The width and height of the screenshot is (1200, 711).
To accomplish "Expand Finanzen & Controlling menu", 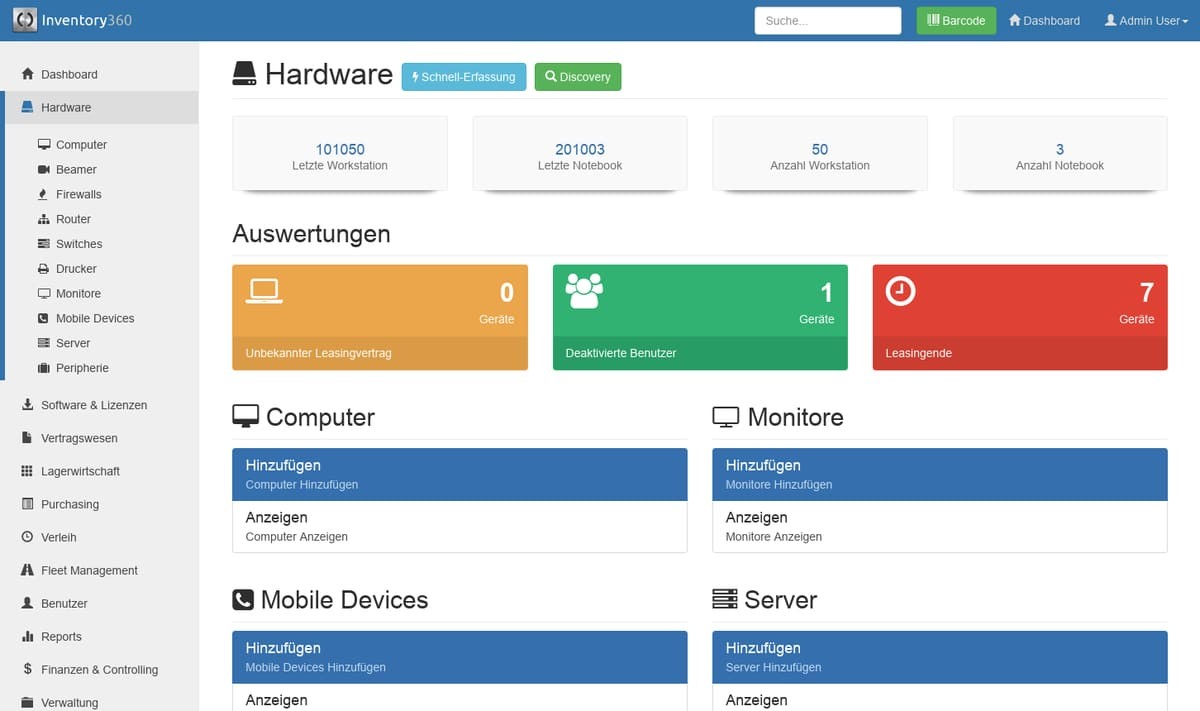I will (x=99, y=670).
